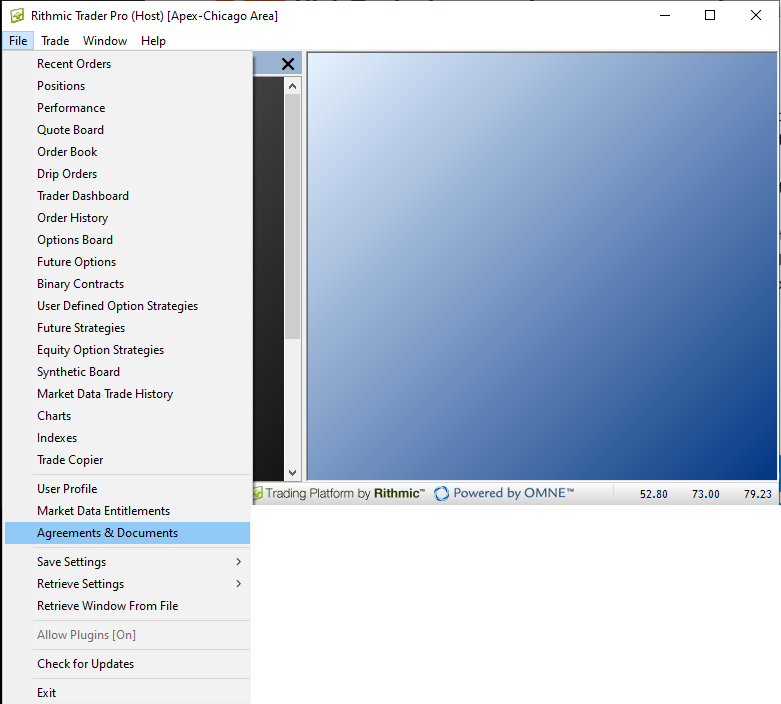Click the Rithmic logo in status bar
Image resolution: width=781 pixels, height=704 pixels.
[258, 494]
